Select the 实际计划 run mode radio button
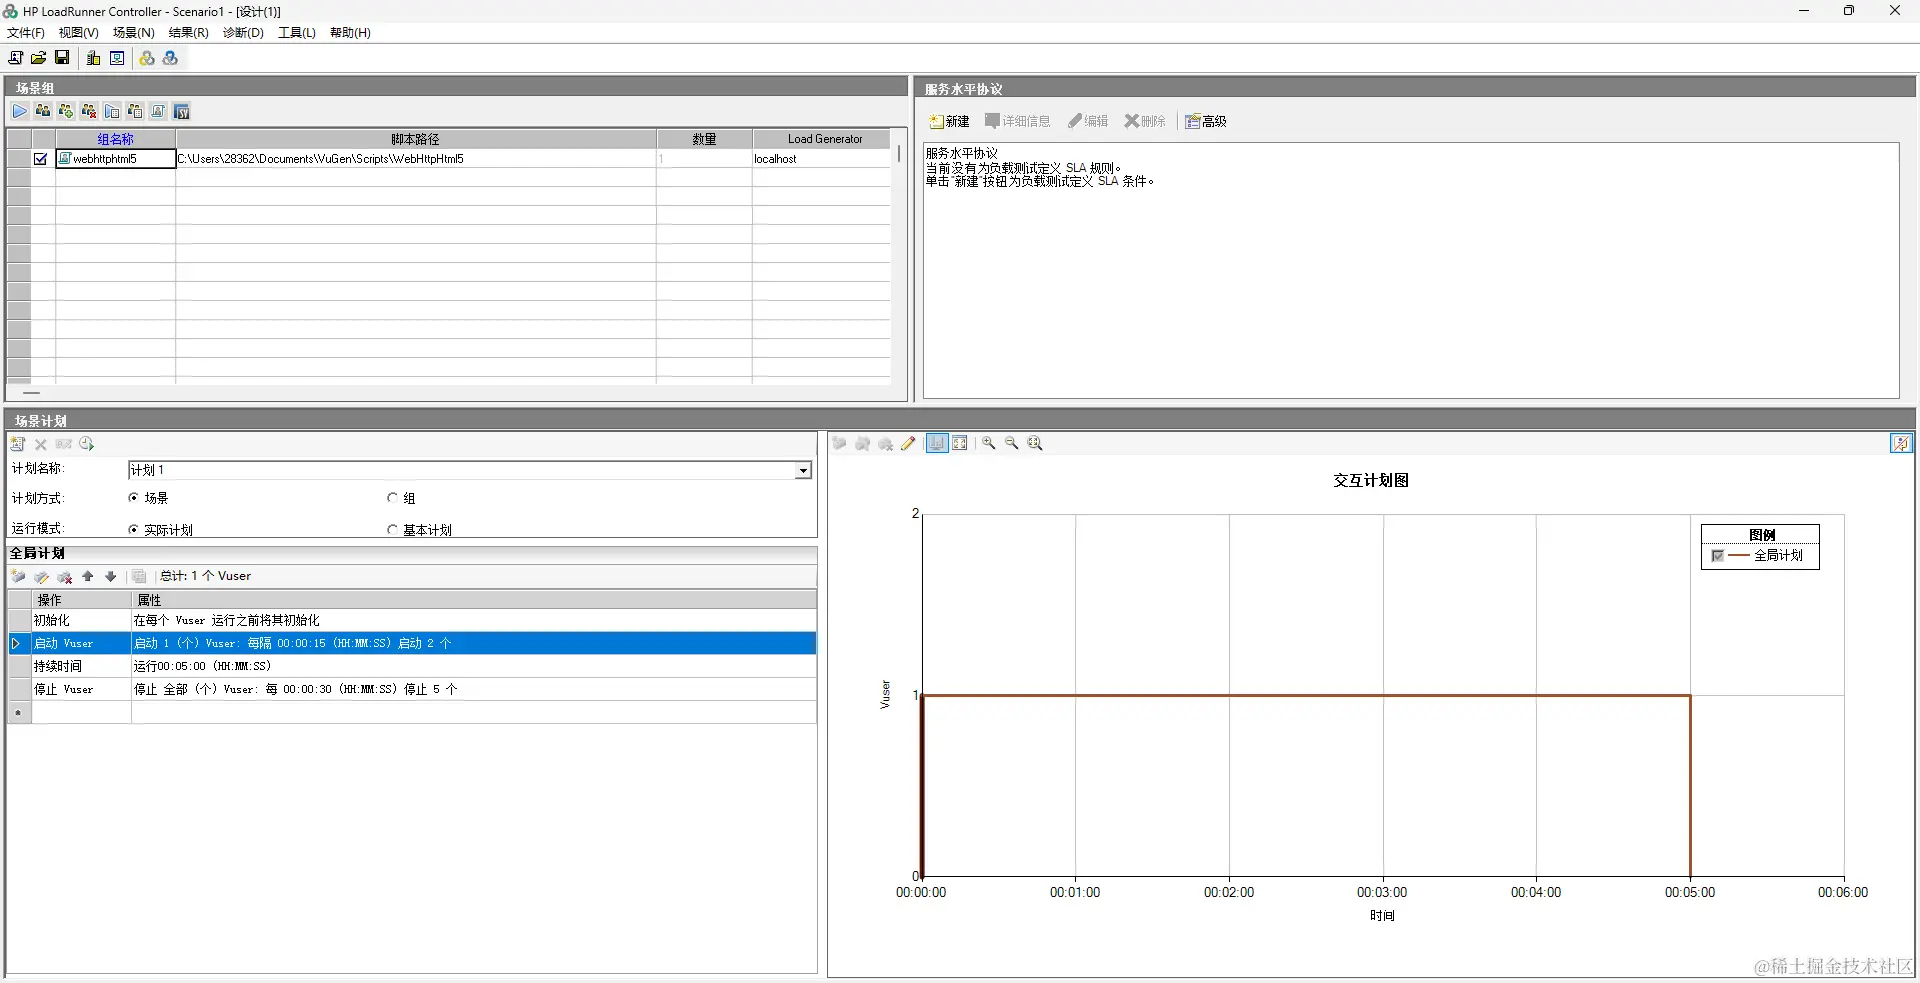Viewport: 1920px width, 983px height. pyautogui.click(x=133, y=530)
